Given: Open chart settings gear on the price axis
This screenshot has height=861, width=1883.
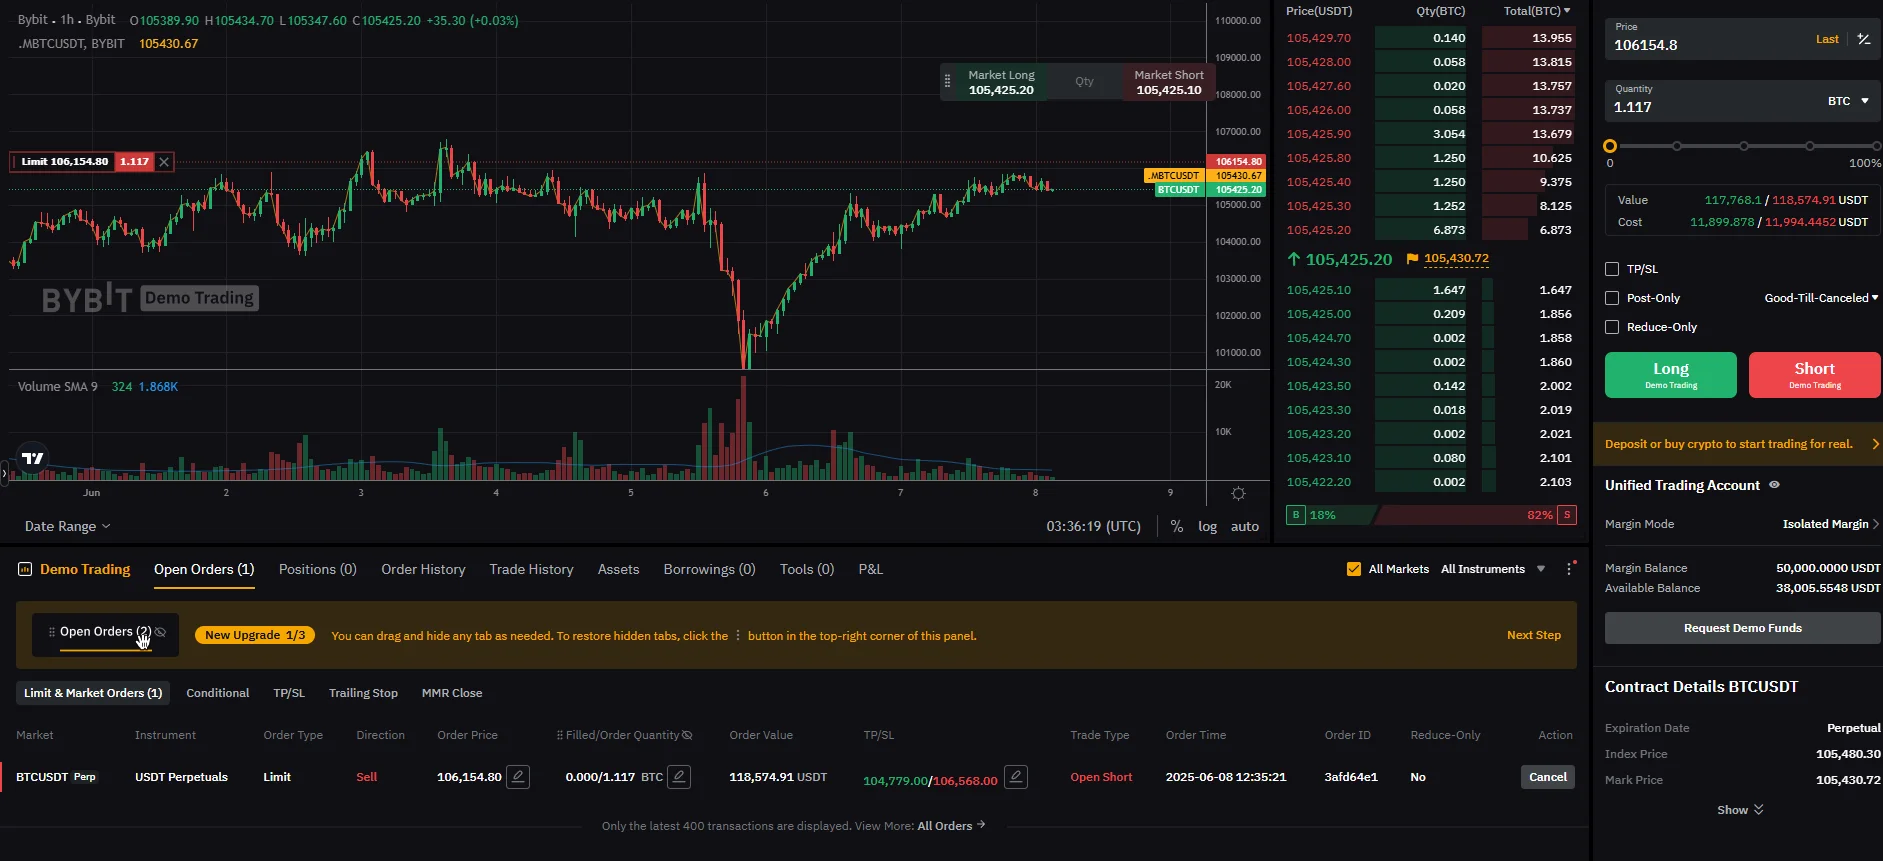Looking at the screenshot, I should click(1238, 493).
